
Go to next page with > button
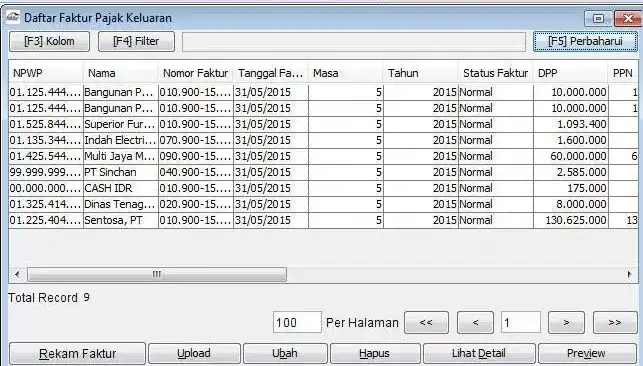566,323
